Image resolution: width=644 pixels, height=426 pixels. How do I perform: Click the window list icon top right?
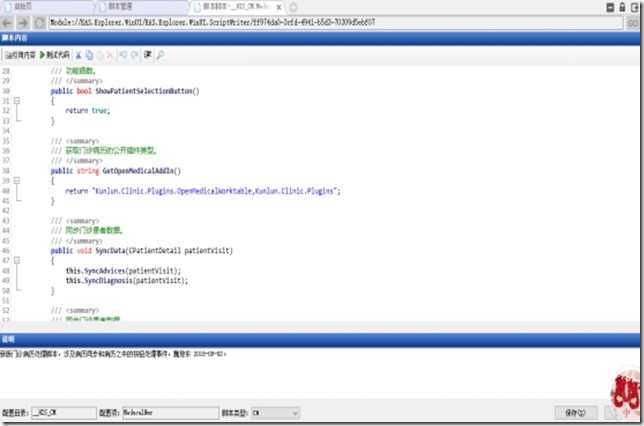[610, 7]
